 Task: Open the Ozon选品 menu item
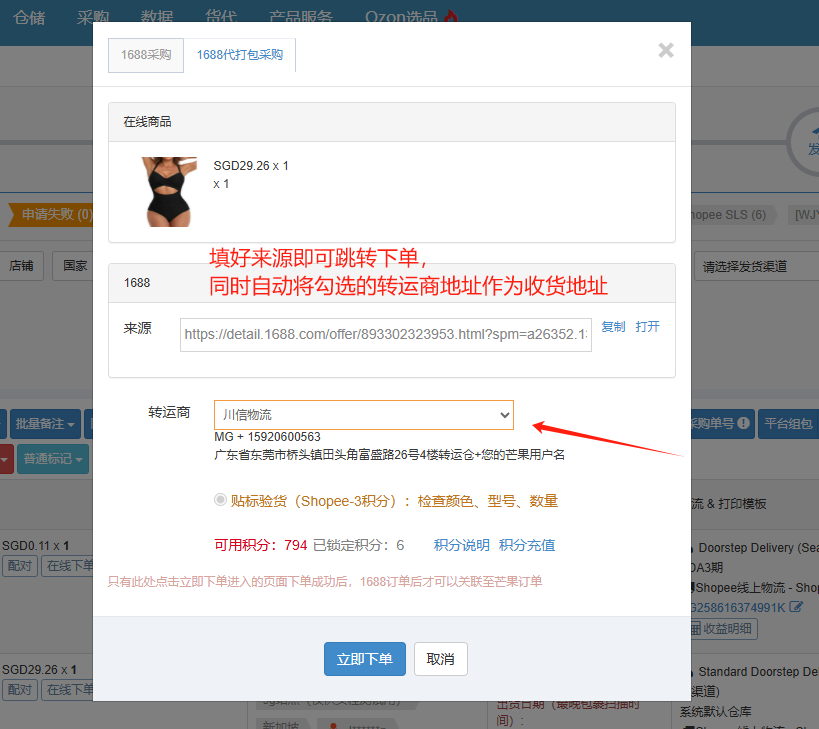tap(401, 16)
